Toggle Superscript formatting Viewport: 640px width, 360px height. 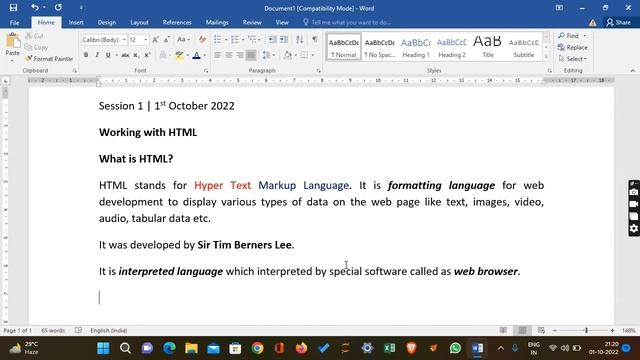pyautogui.click(x=147, y=55)
